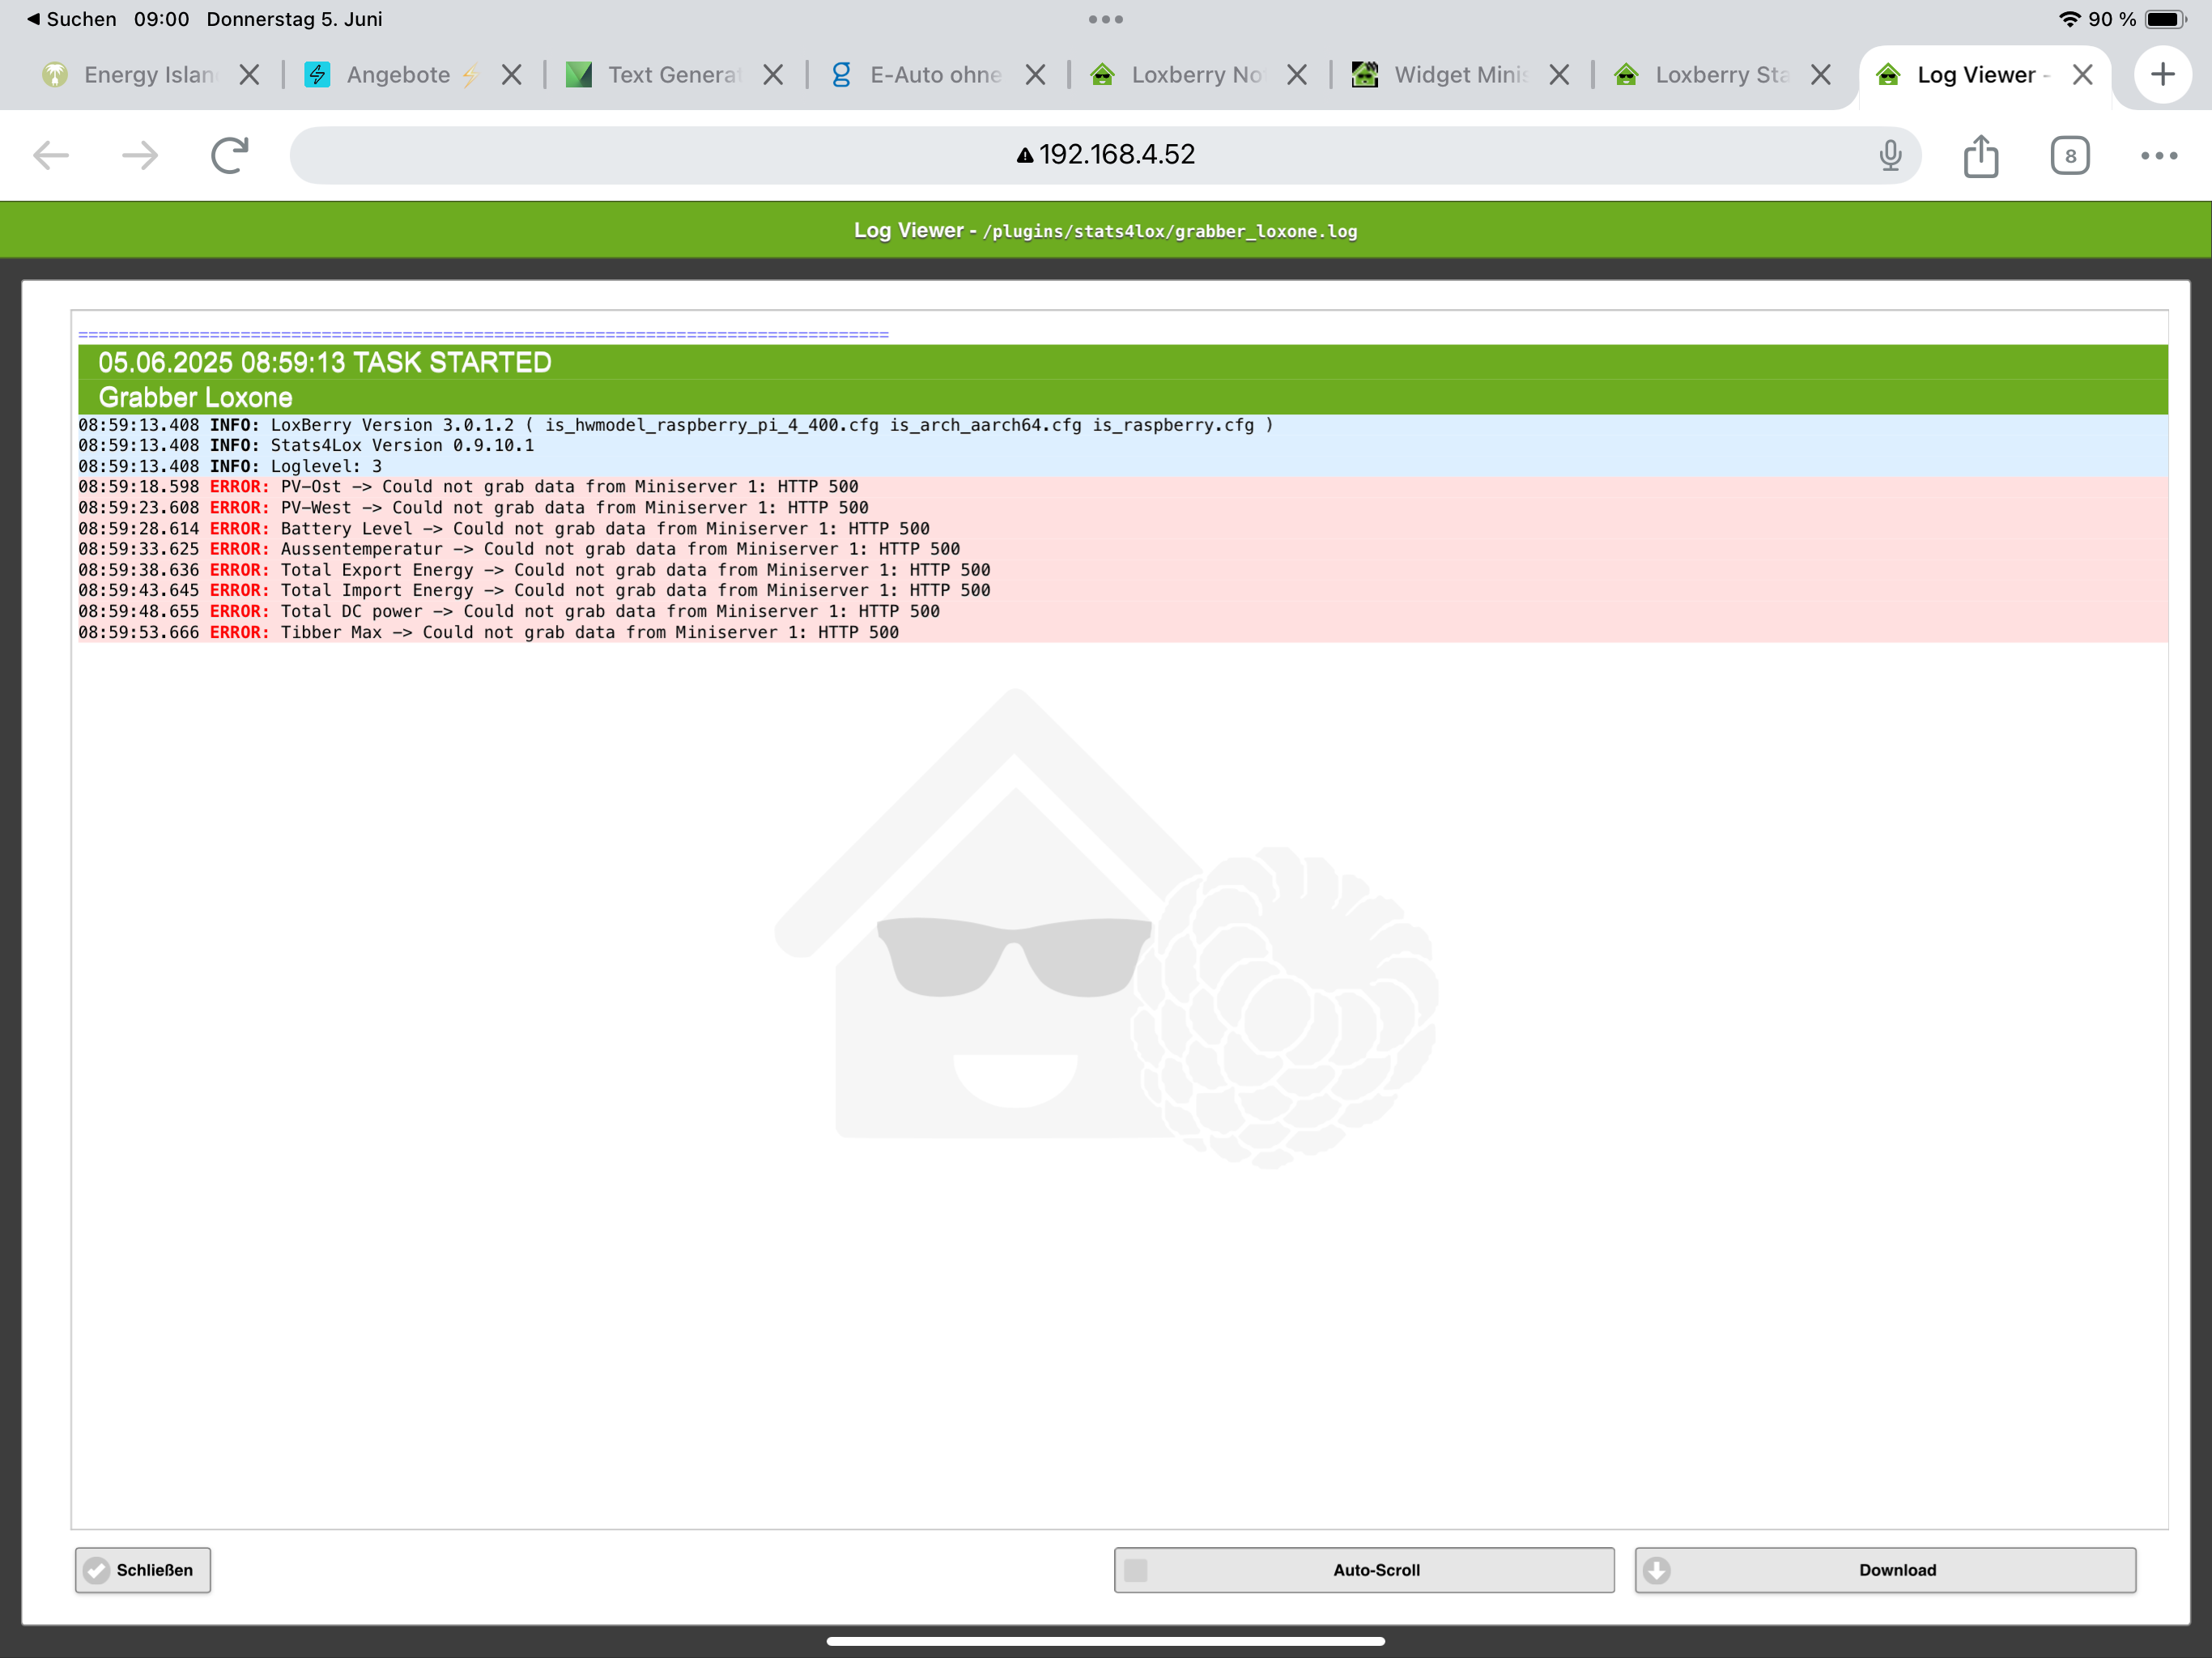Tap the address bar showing 192.168.4.52

(x=1105, y=155)
